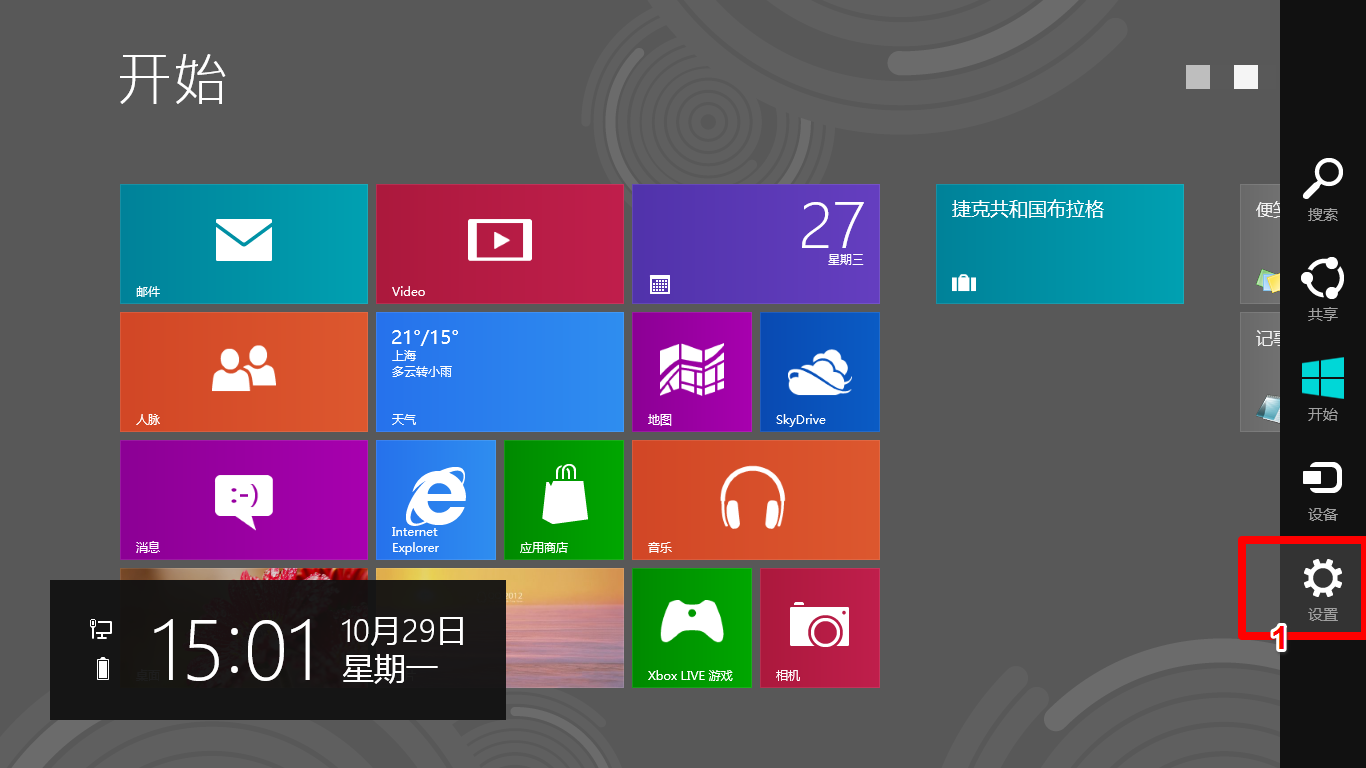This screenshot has height=768, width=1366.
Task: Select the 捷克共和国布拉格 travel tile
Action: (1059, 244)
